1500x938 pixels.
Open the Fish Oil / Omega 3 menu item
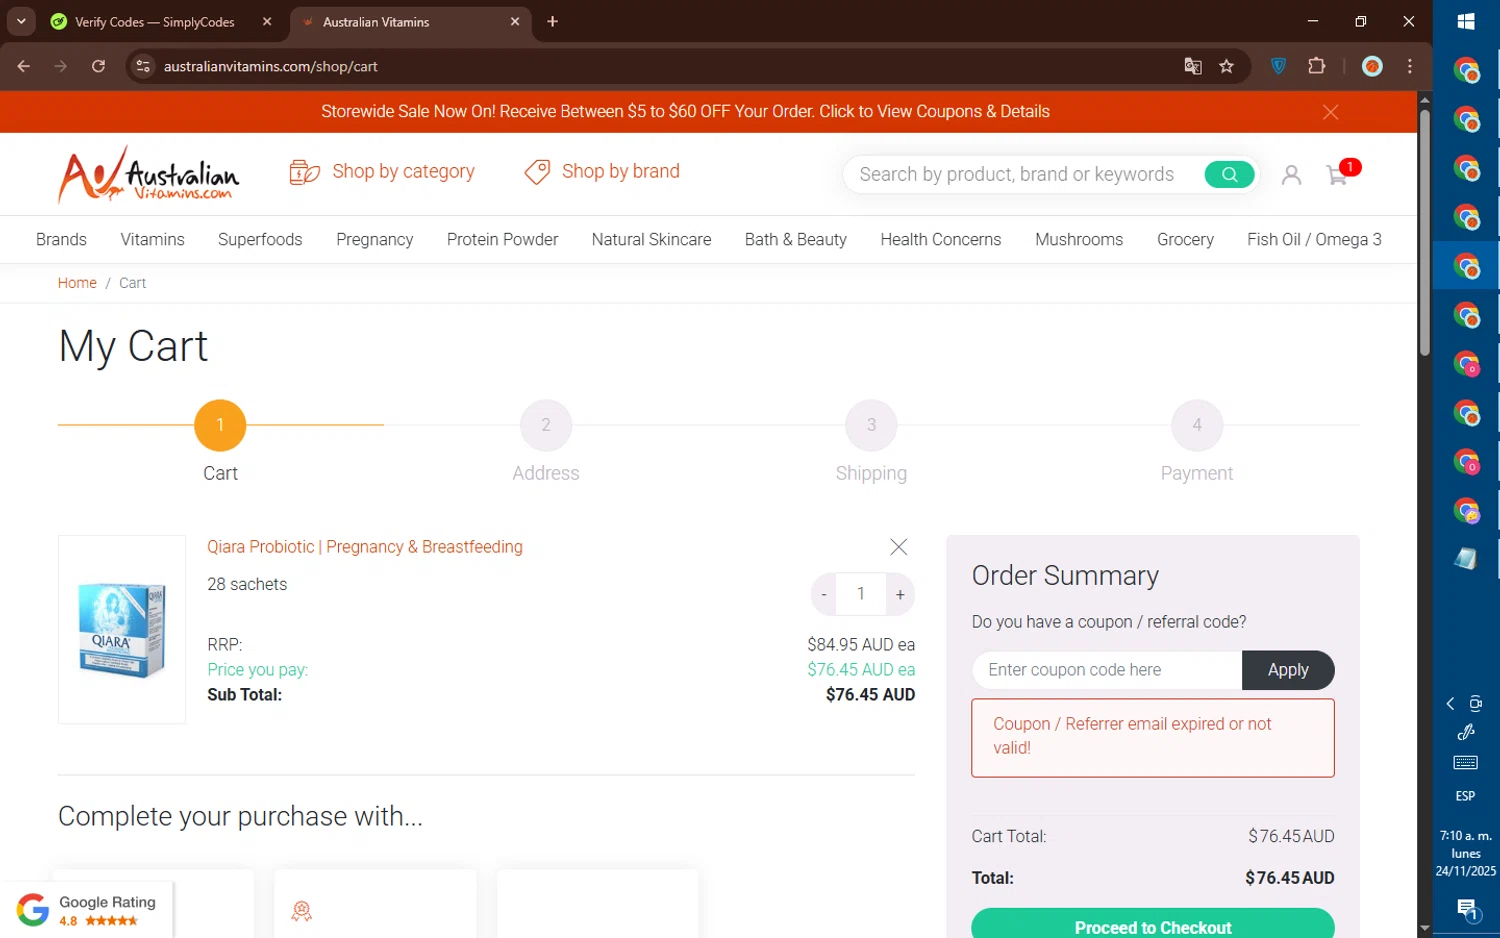tap(1314, 240)
